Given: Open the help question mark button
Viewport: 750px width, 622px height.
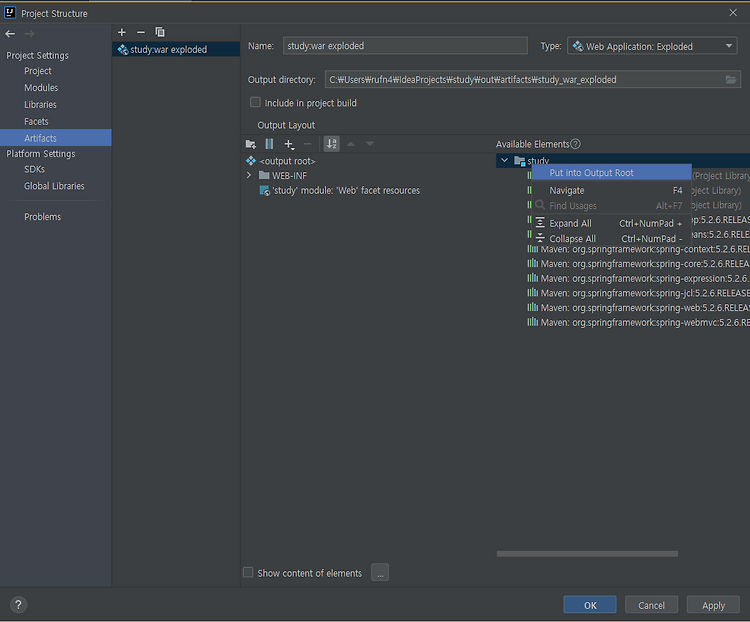Looking at the screenshot, I should (18, 604).
